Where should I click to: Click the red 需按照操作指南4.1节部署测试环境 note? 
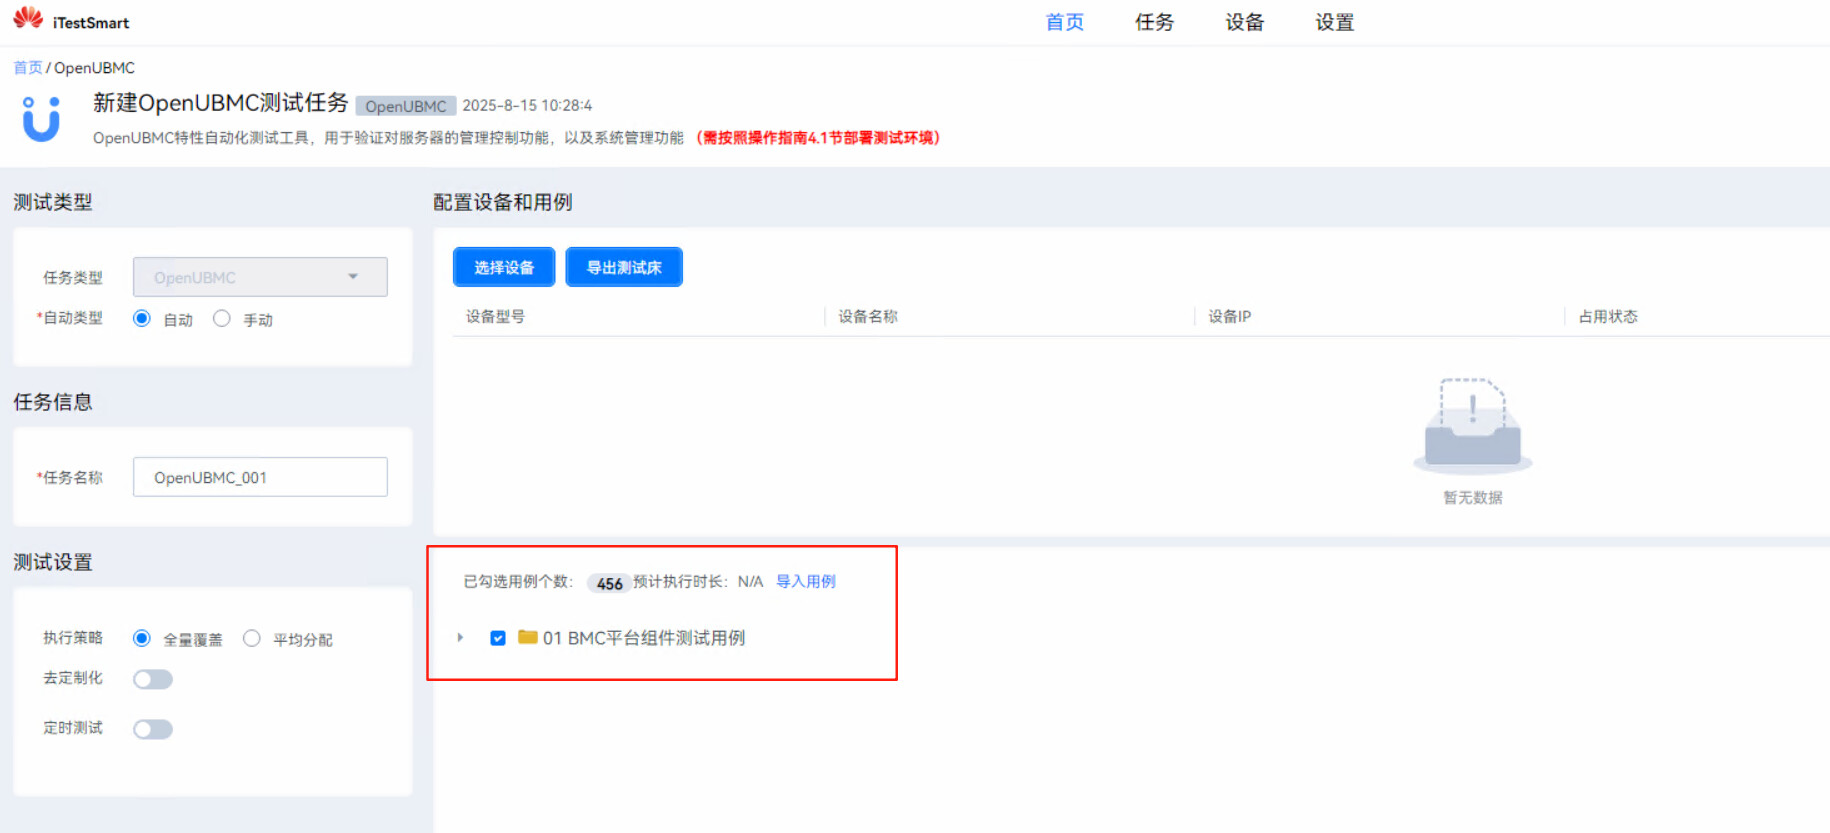coord(818,138)
